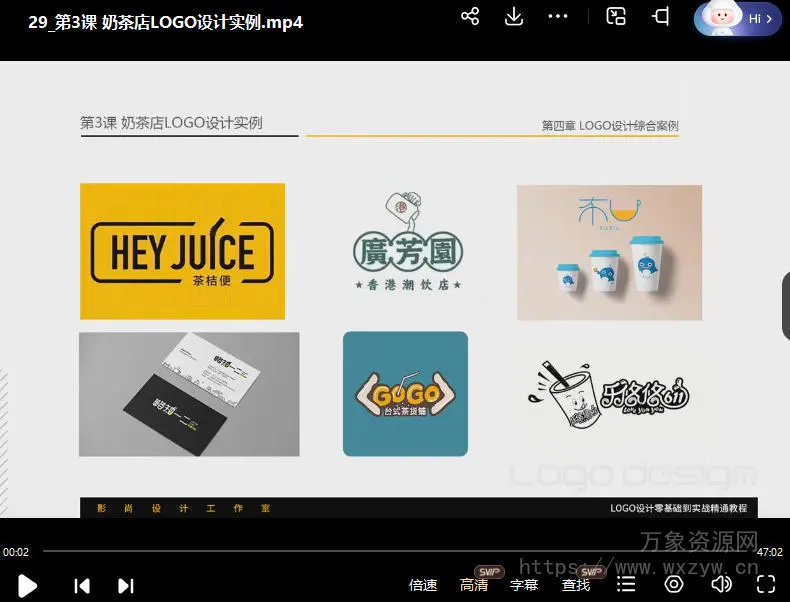Click the video progress bar
Screen dimensions: 790x602
[x=395, y=551]
